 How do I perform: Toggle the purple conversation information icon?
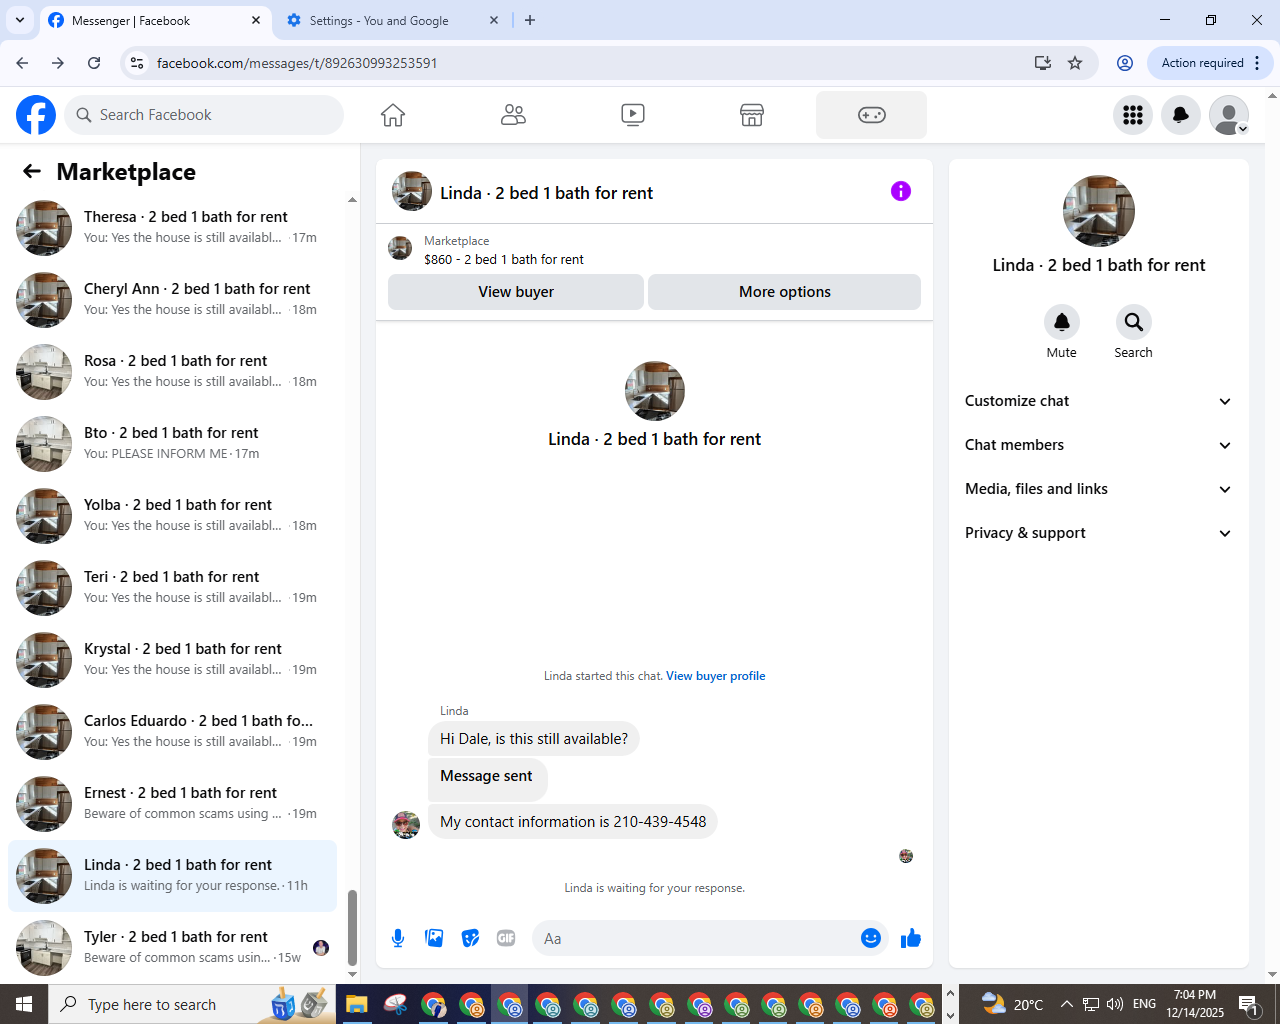901,191
